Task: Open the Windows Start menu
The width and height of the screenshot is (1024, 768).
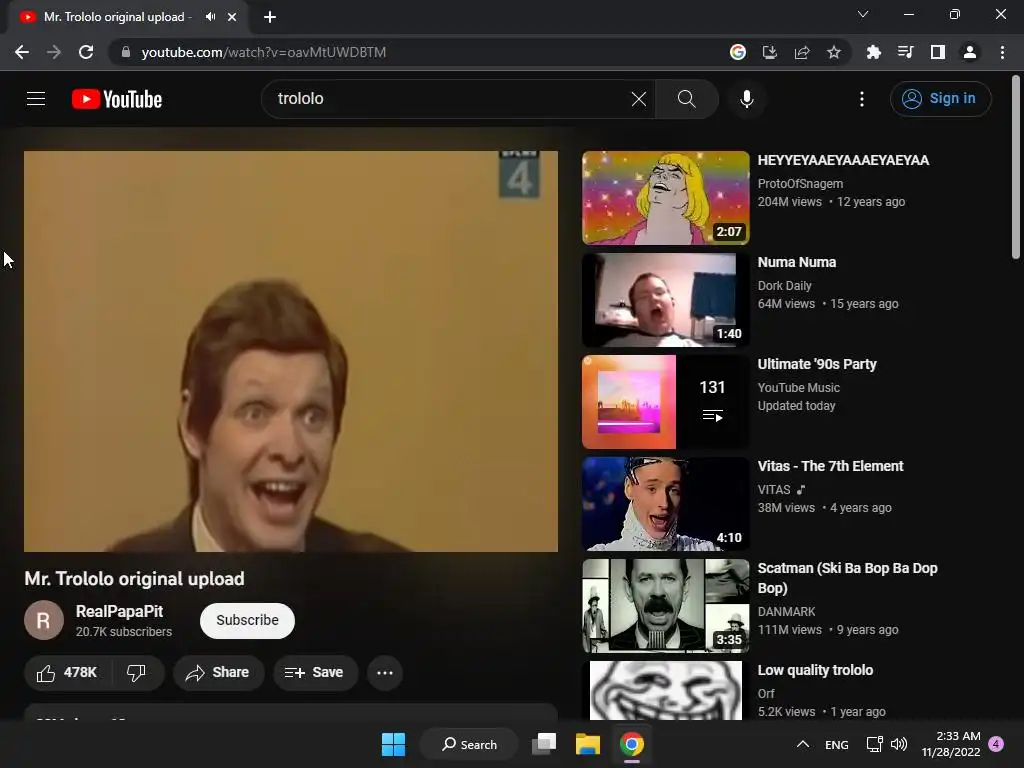Action: pos(393,744)
